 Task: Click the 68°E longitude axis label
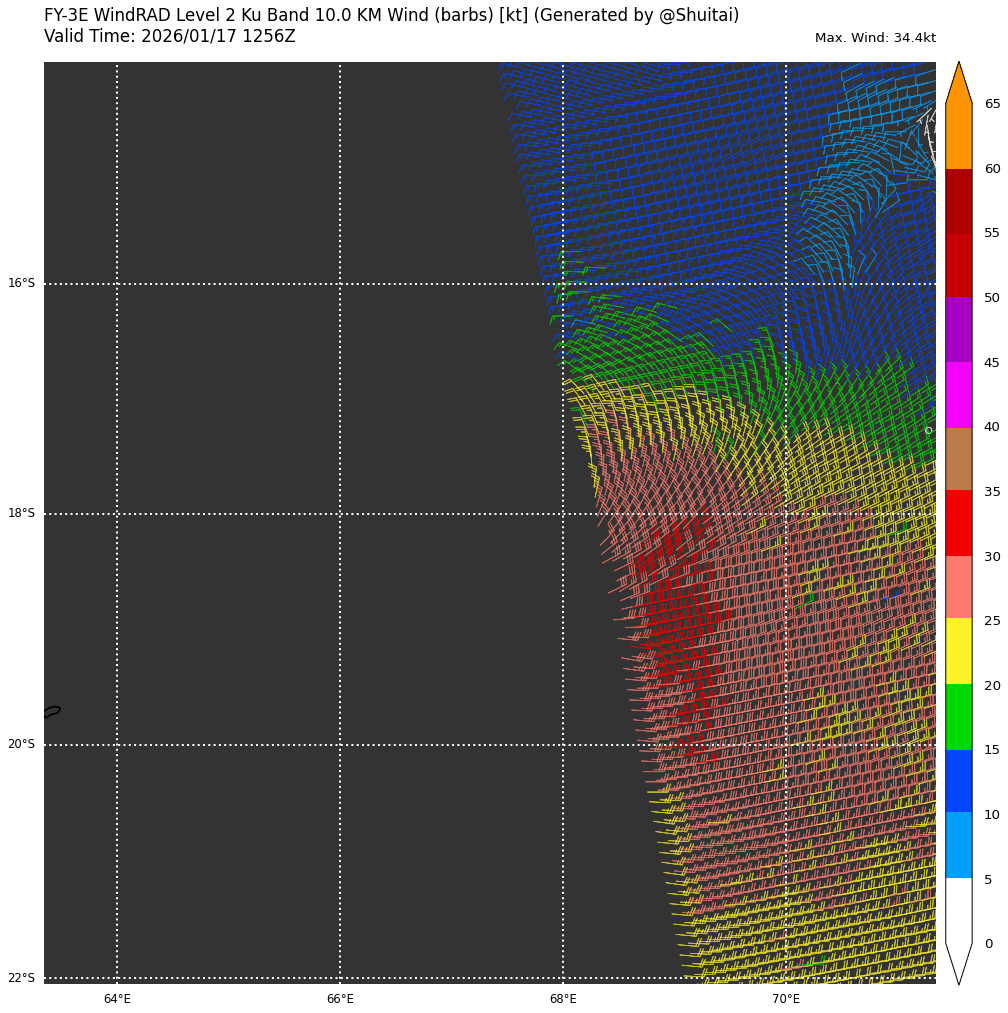pyautogui.click(x=563, y=999)
